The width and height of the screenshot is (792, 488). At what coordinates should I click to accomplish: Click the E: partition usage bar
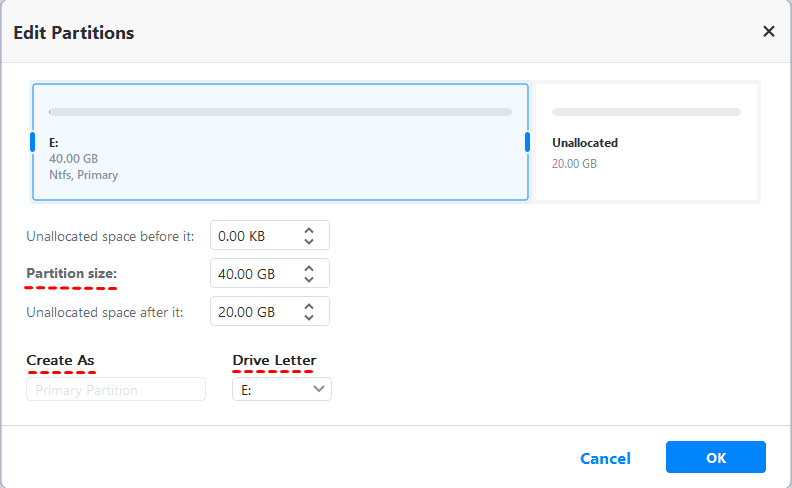coord(280,112)
